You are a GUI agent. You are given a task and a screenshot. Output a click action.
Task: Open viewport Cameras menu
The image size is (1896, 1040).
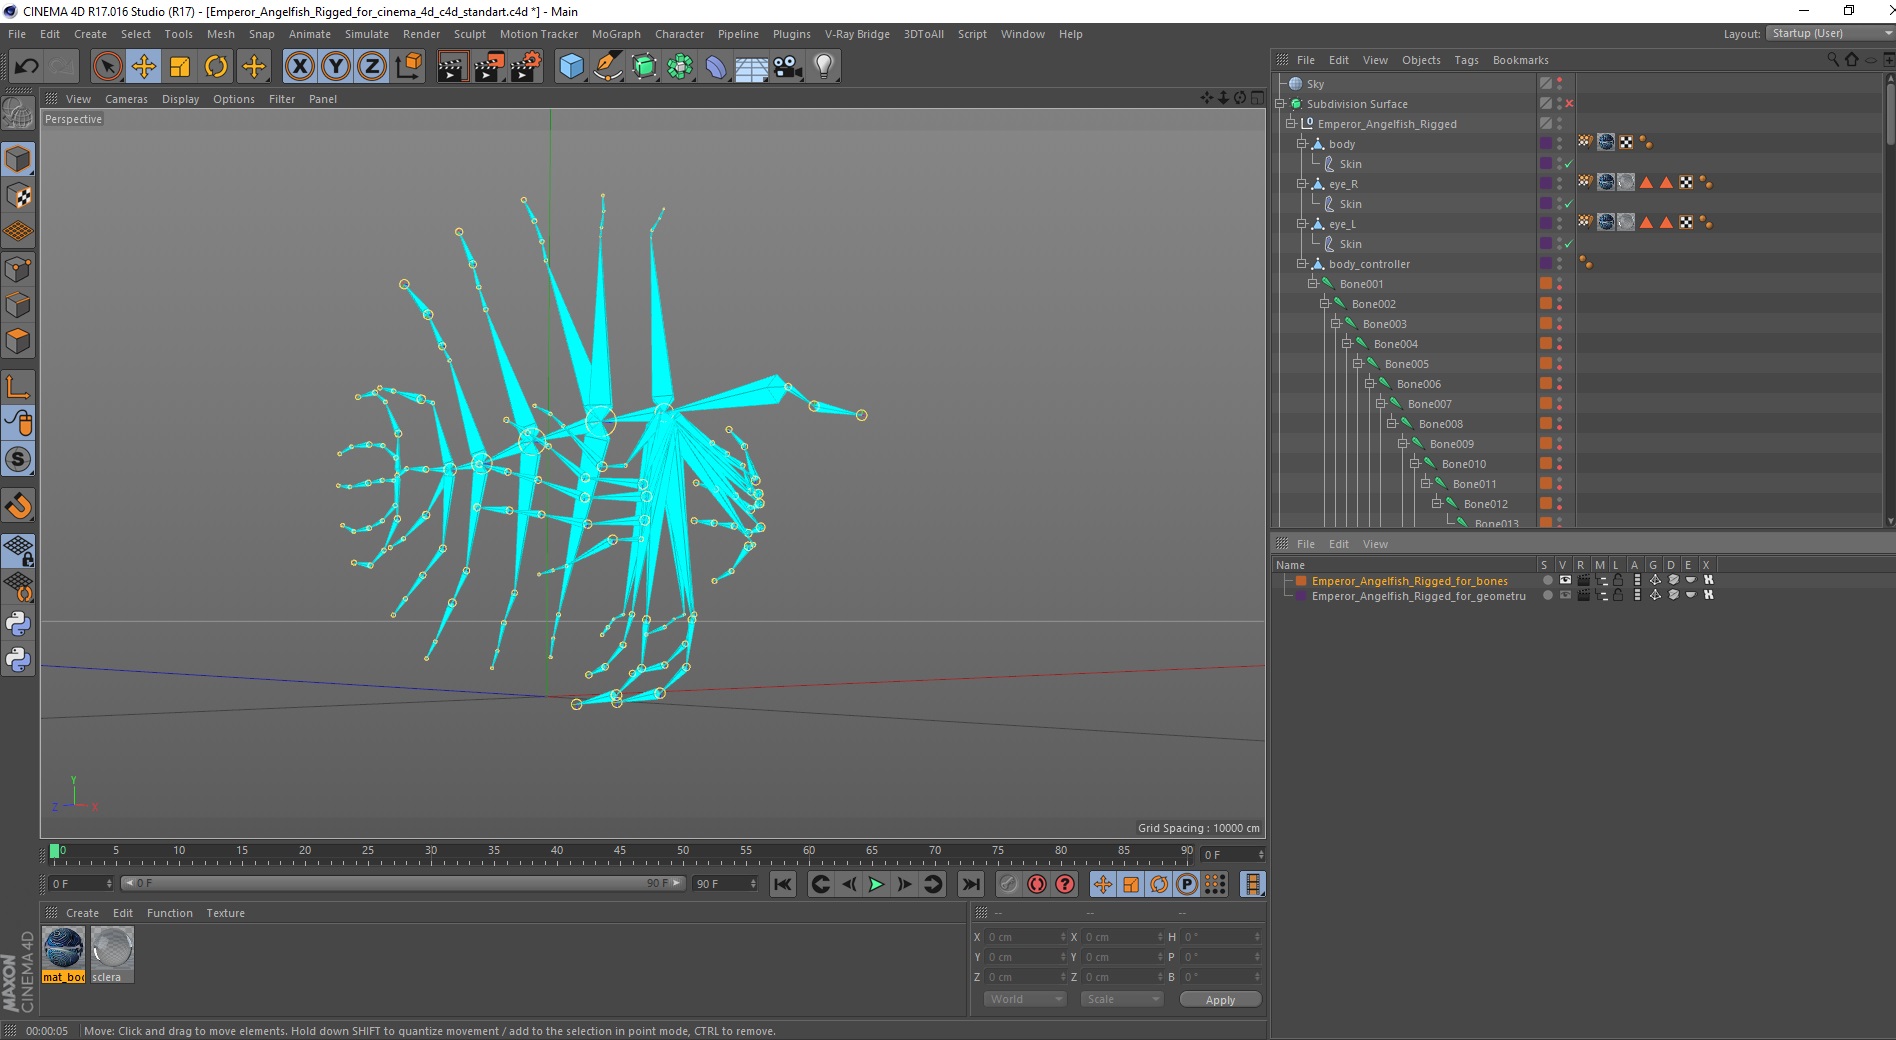126,99
